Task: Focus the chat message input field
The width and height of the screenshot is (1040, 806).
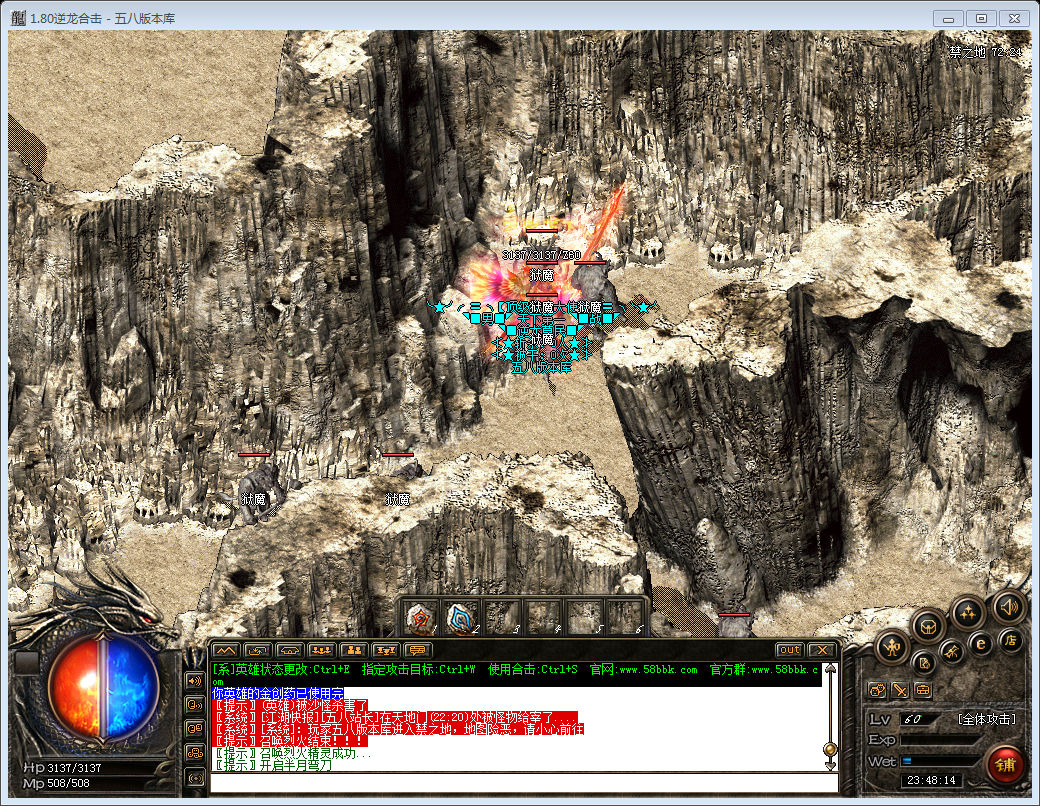Action: coord(524,783)
